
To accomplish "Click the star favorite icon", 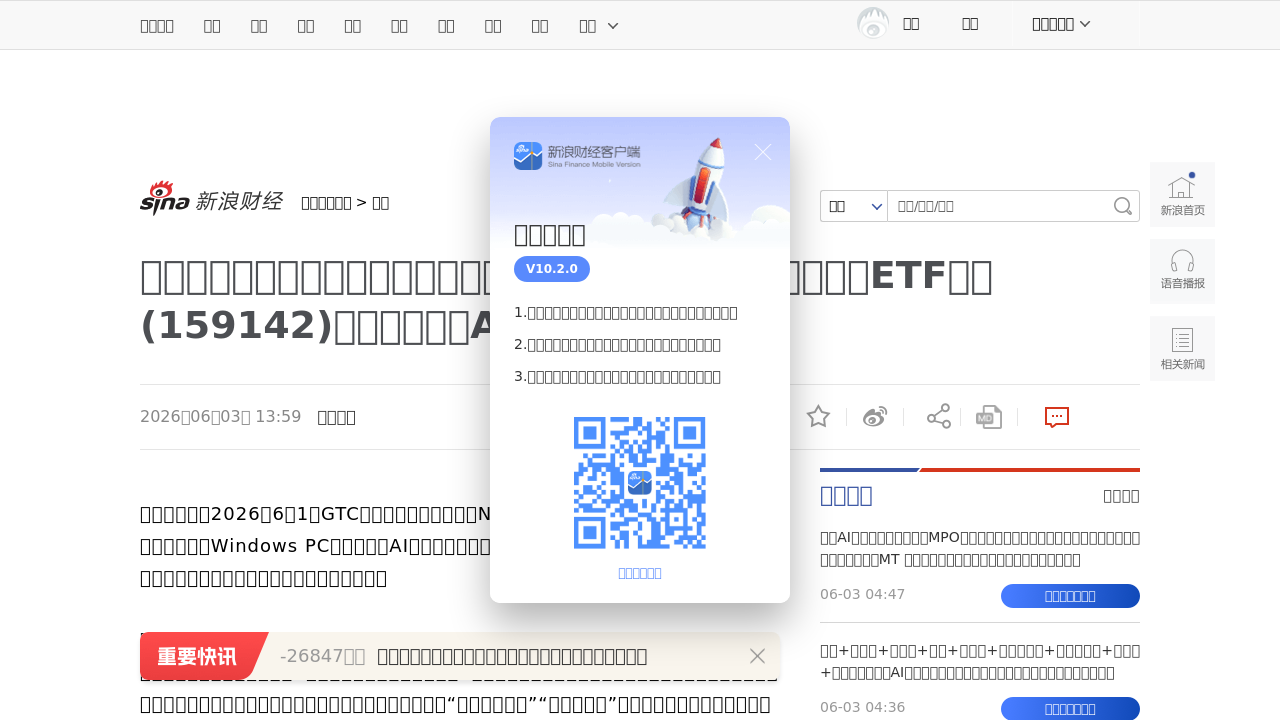I will pyautogui.click(x=818, y=417).
